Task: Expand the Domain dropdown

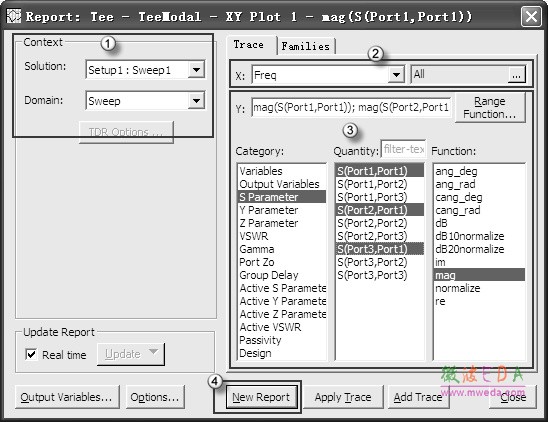Action: click(x=196, y=101)
